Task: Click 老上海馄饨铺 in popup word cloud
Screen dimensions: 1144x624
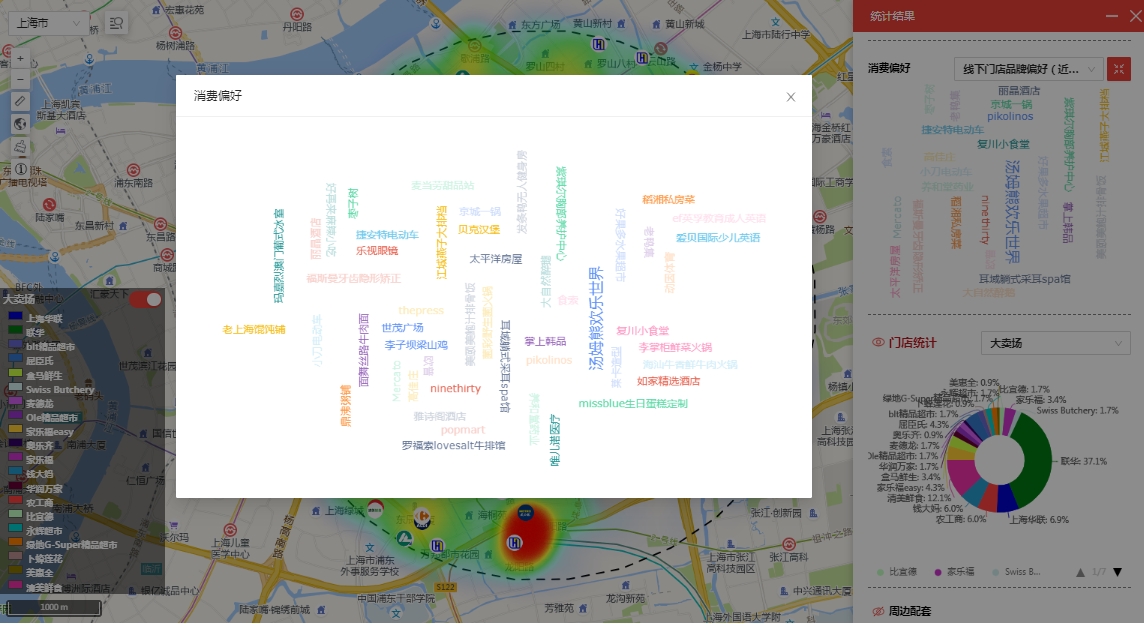Action: point(254,330)
